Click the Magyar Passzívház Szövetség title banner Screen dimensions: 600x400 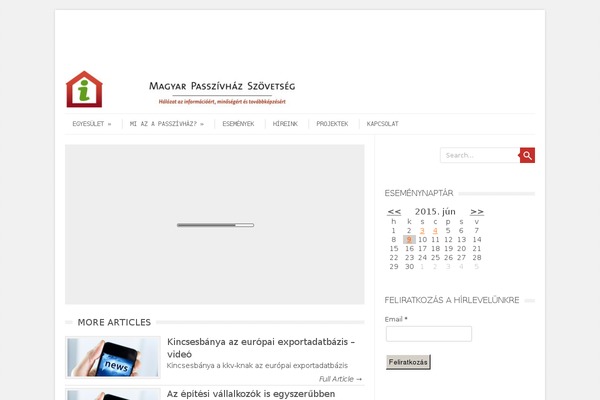point(222,92)
